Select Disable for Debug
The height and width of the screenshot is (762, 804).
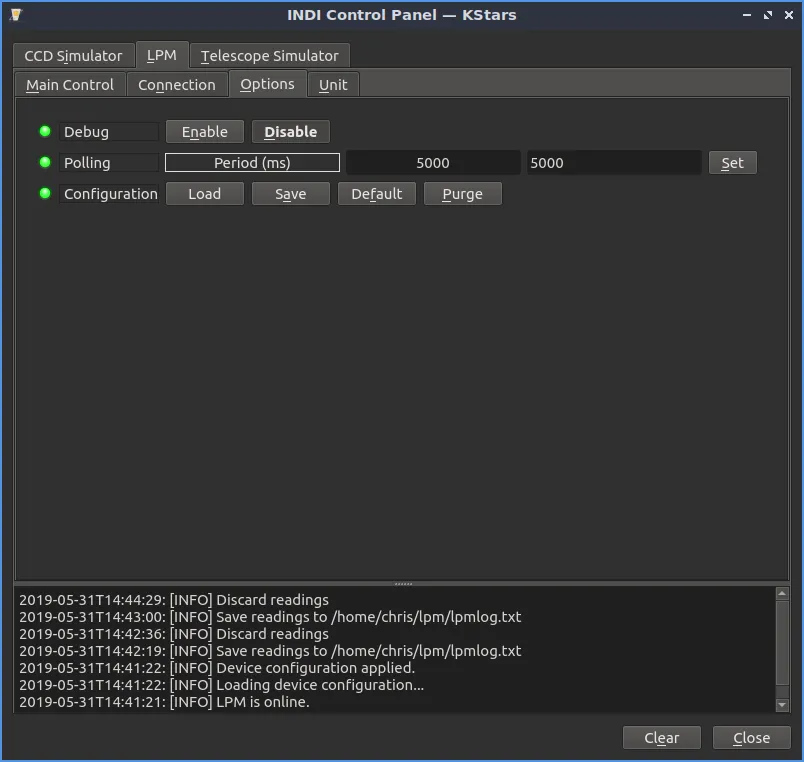tap(291, 132)
